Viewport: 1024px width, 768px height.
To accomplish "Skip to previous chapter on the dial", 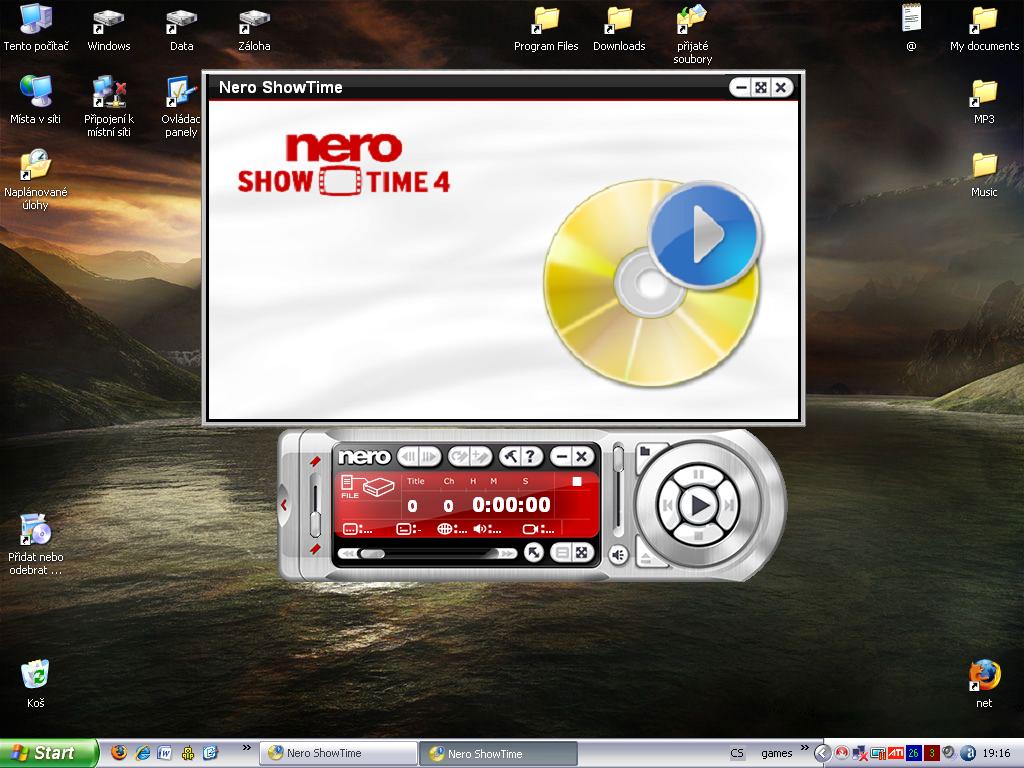I will [x=668, y=505].
